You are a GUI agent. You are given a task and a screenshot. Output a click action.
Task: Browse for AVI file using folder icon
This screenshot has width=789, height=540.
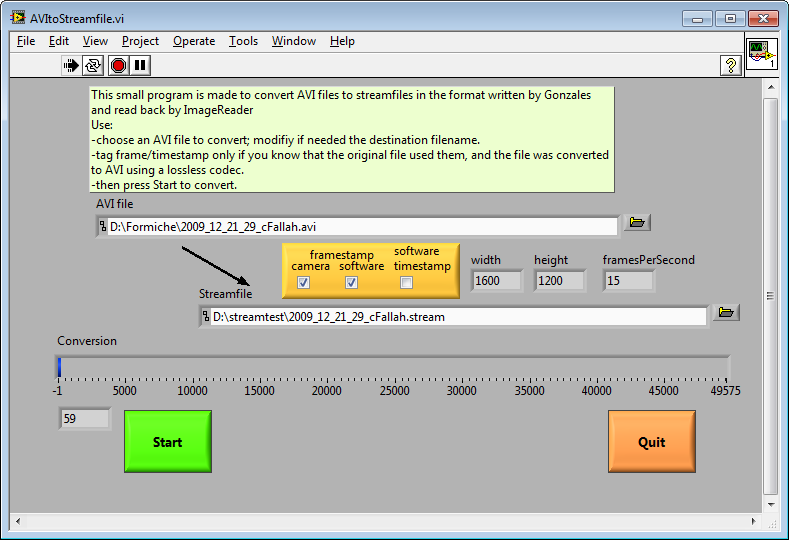[637, 223]
